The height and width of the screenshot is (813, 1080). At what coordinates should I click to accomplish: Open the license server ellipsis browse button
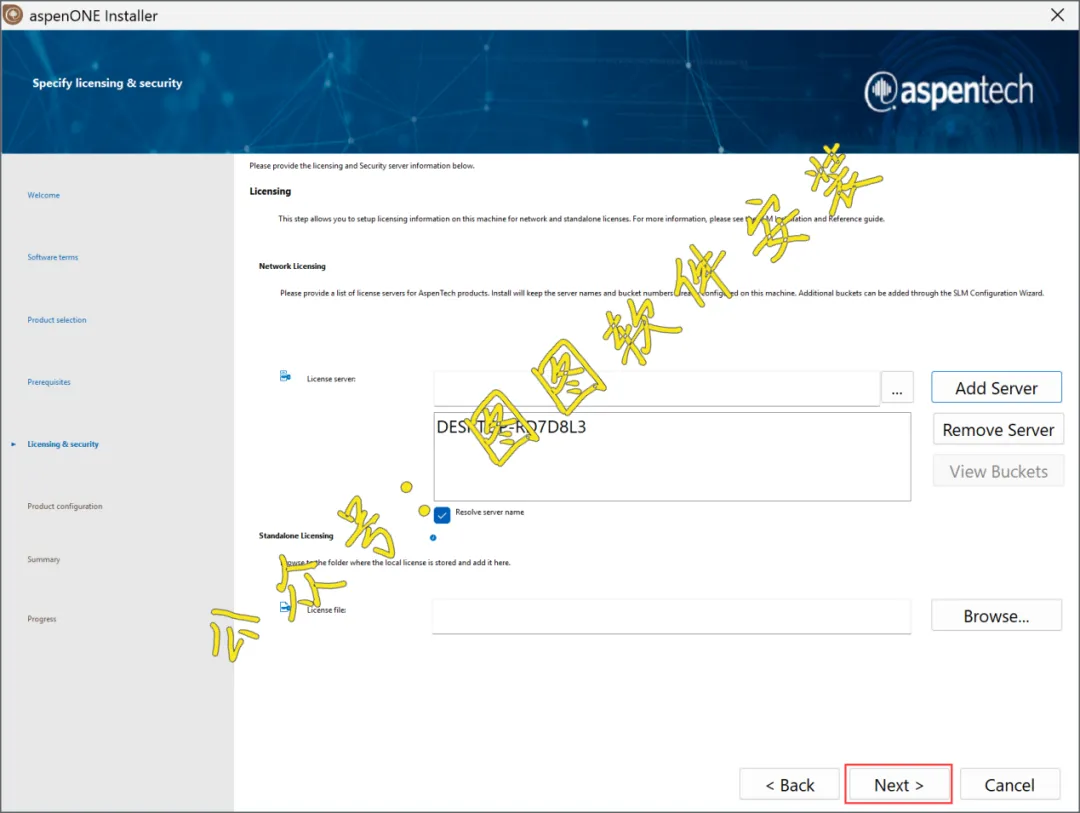[897, 388]
